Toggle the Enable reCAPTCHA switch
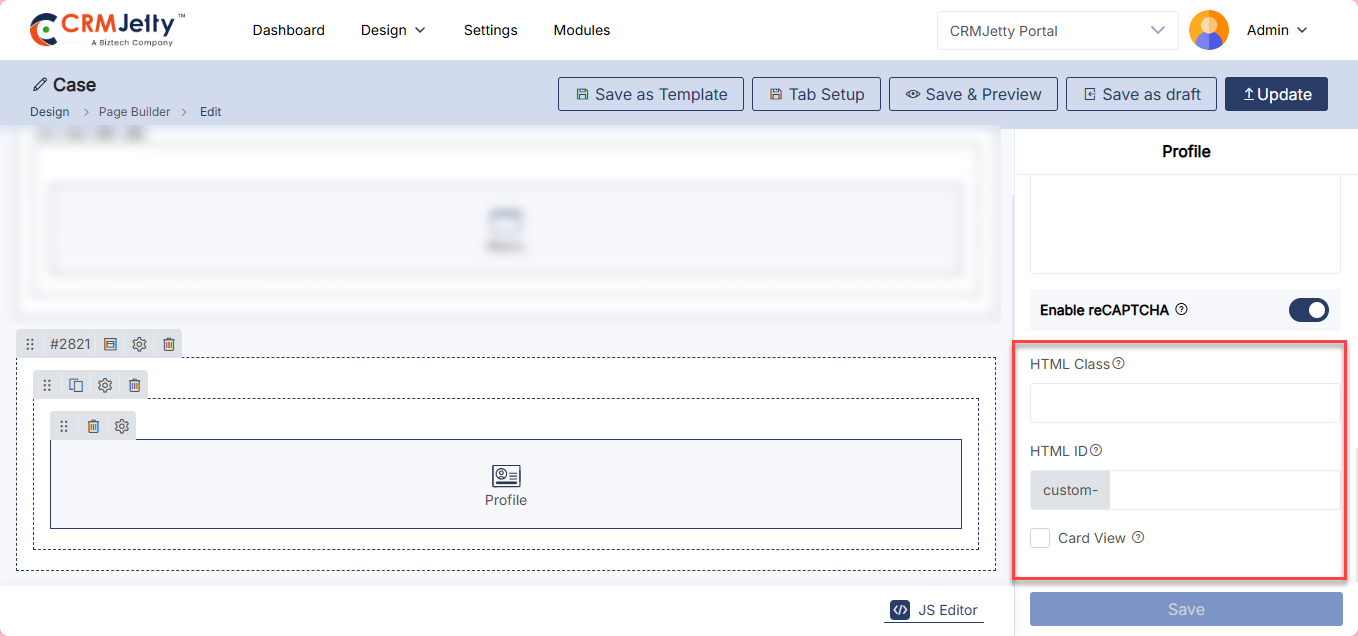Screen dimensions: 1358x636 click(1308, 310)
